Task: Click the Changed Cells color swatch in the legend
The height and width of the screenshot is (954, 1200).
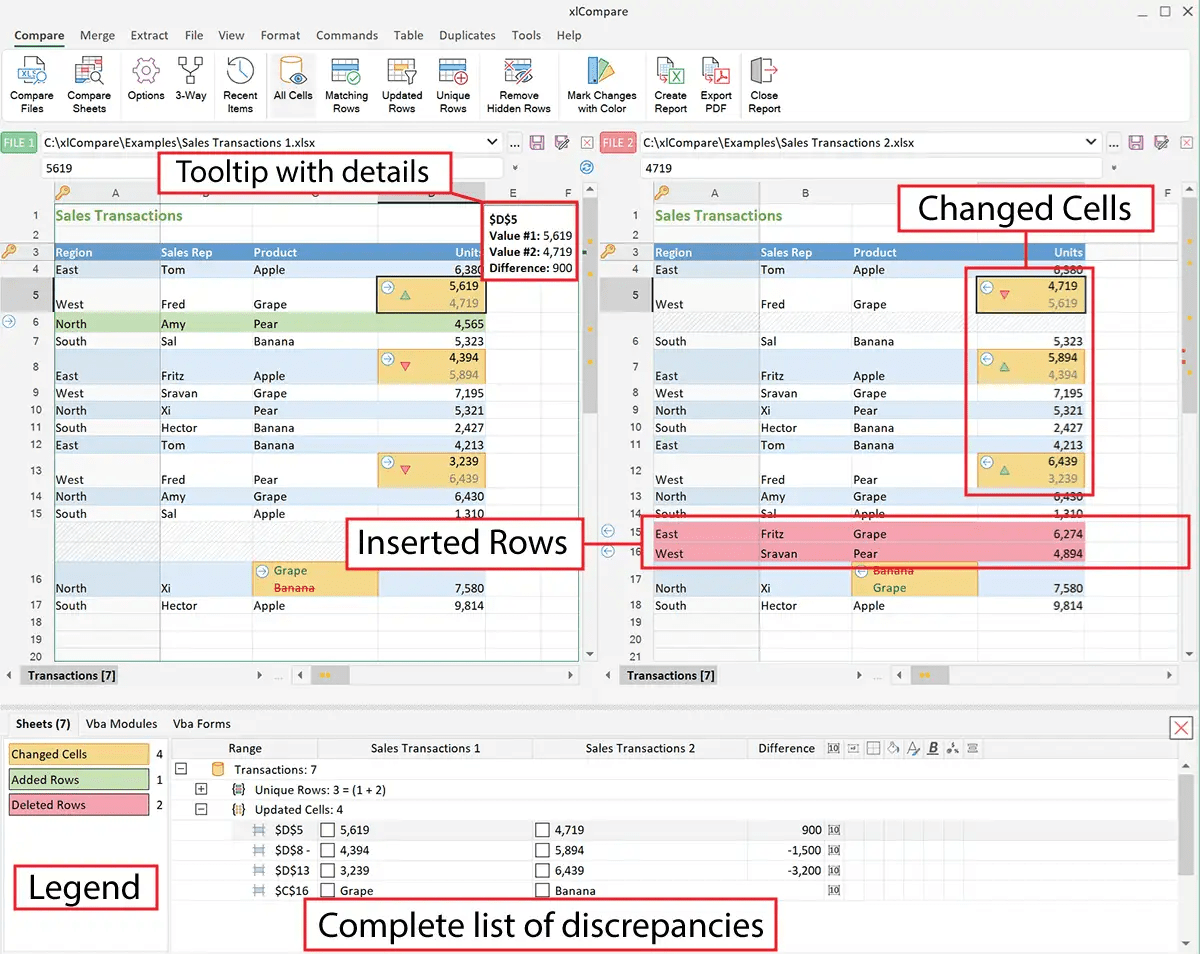Action: click(78, 754)
